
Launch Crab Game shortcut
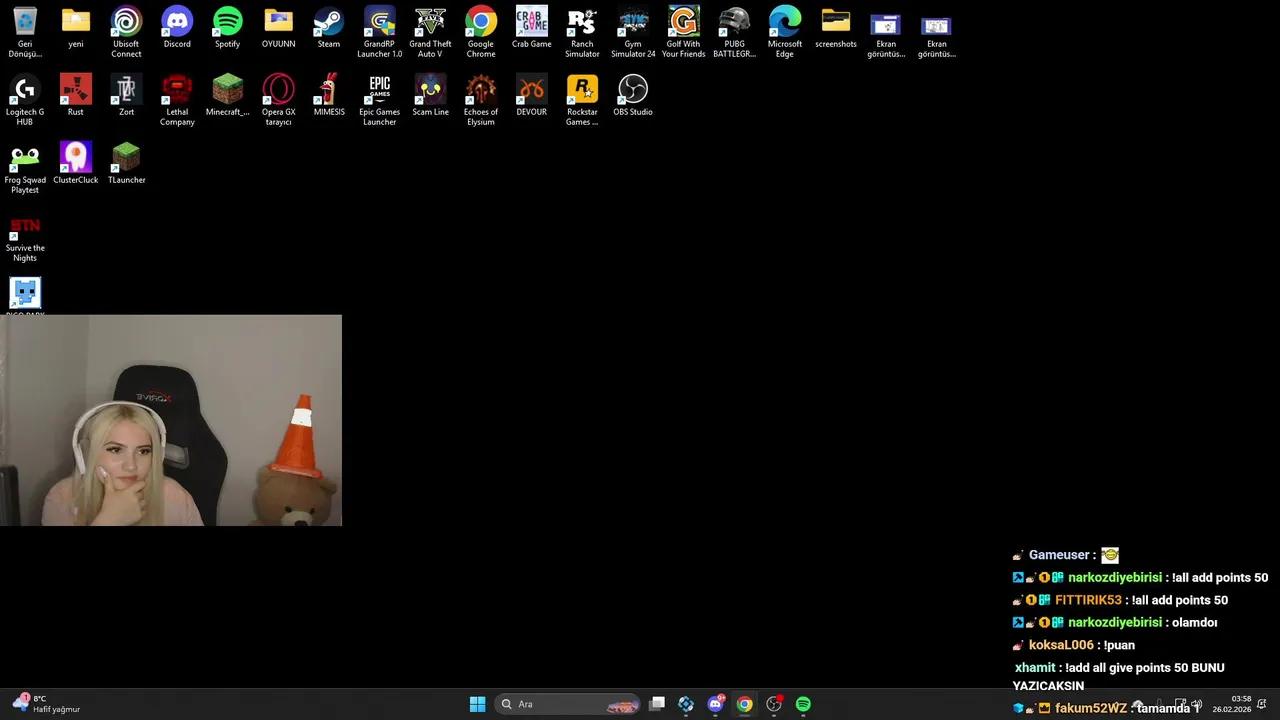(x=531, y=28)
